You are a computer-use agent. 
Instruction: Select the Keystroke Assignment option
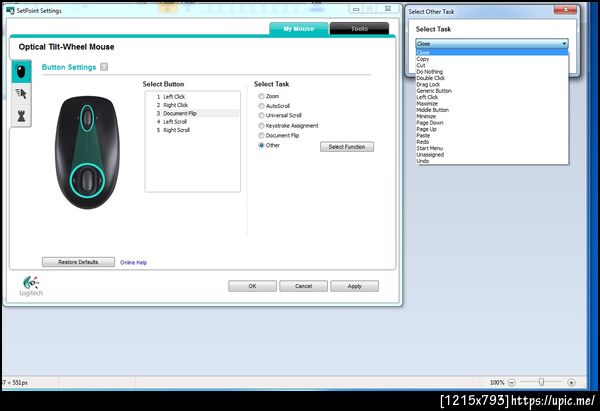[x=289, y=126]
